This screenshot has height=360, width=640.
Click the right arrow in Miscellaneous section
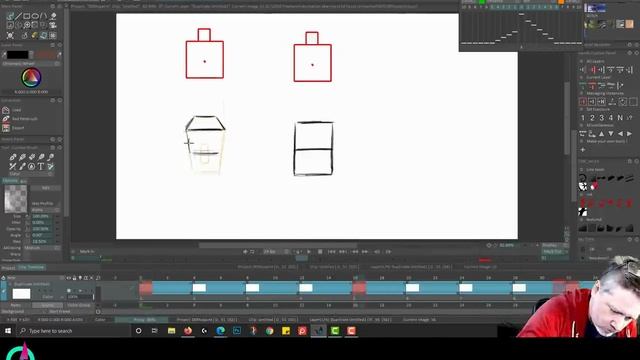point(629,133)
